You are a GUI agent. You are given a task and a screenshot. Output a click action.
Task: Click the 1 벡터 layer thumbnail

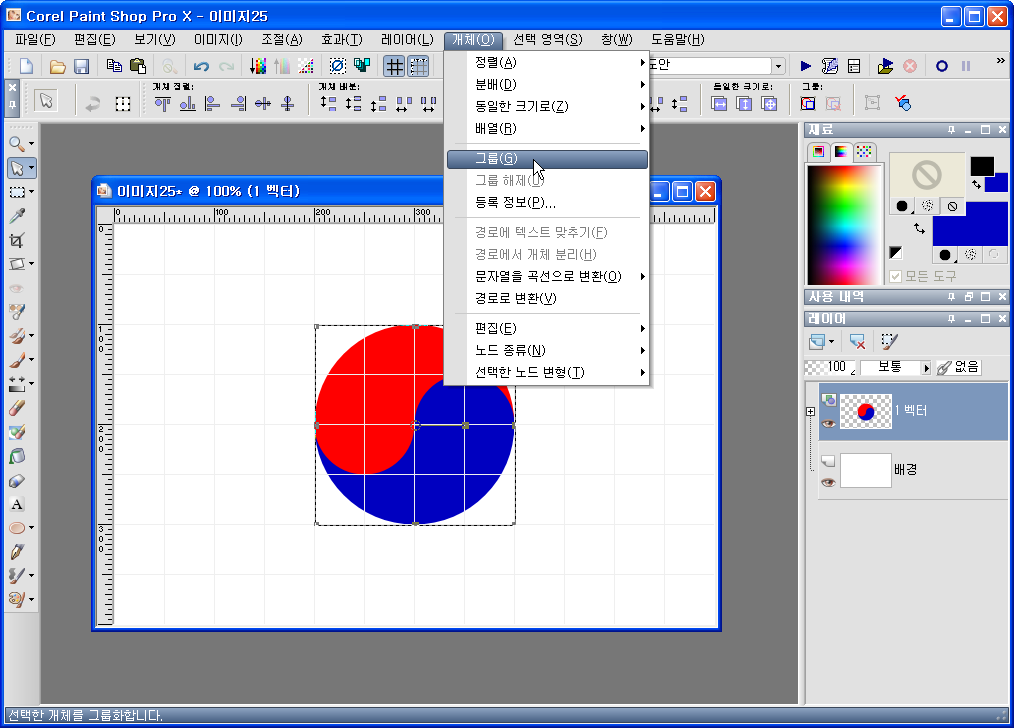point(867,411)
